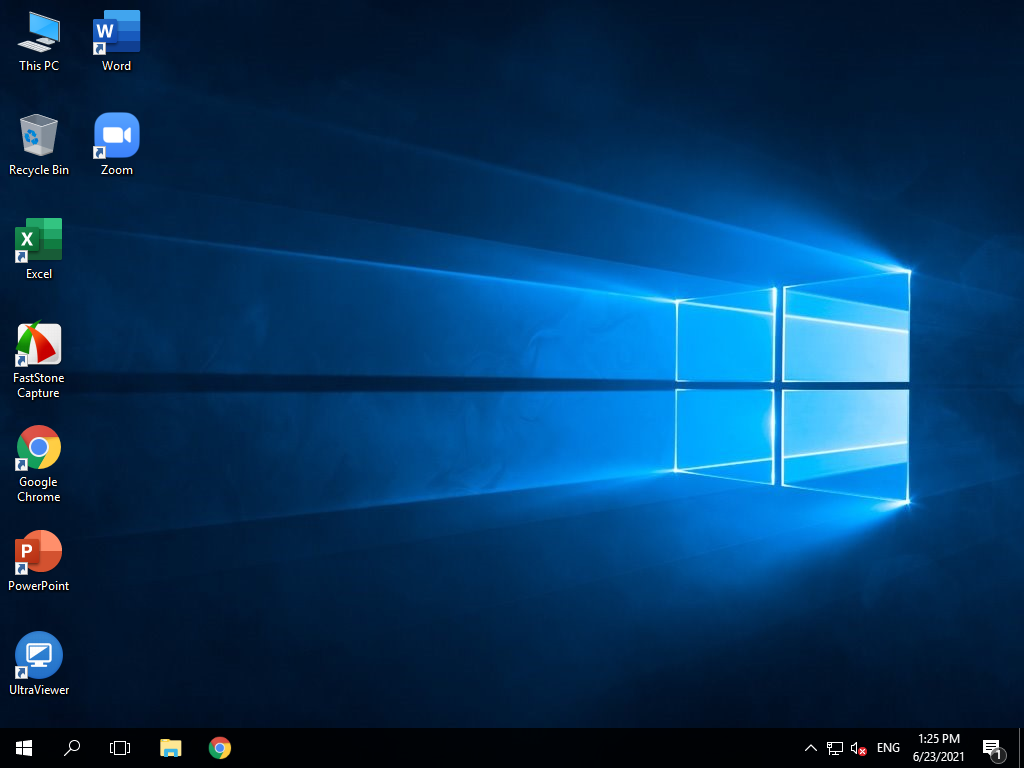Click the muted volume tray icon
The width and height of the screenshot is (1024, 768).
(x=858, y=748)
